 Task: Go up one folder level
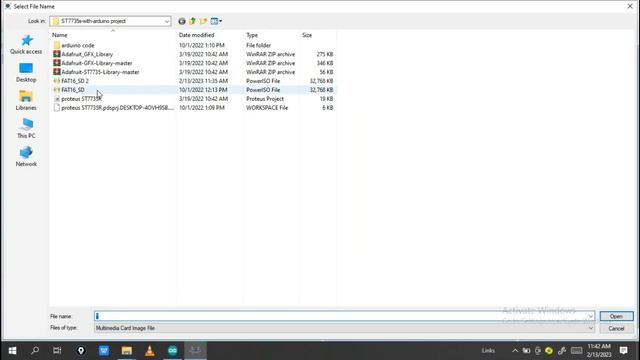(x=192, y=21)
